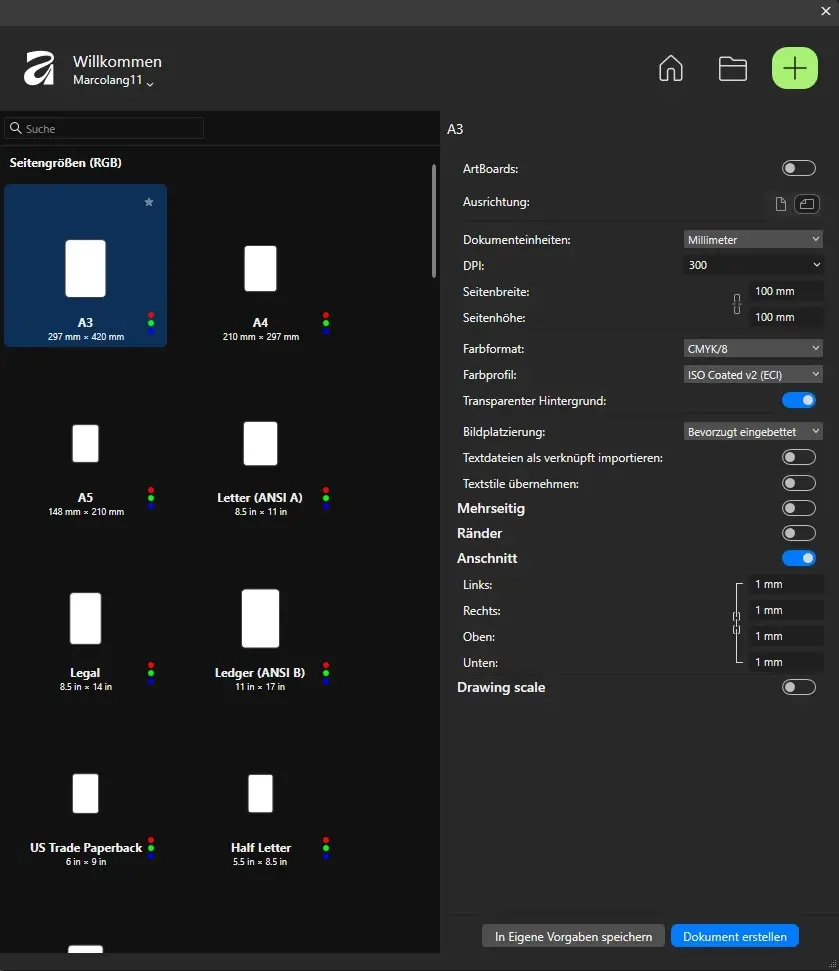Disable Transparenter Hintergrund switch
This screenshot has height=971, width=839.
pos(799,400)
